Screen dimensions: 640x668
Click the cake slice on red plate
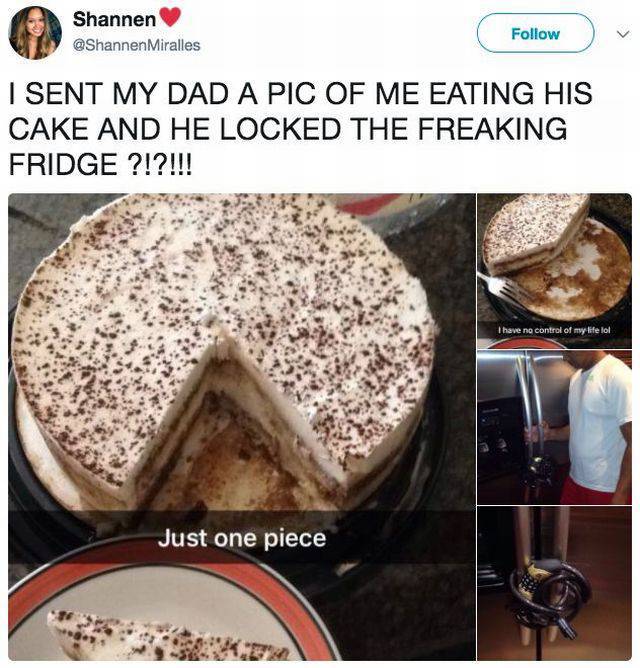(x=166, y=636)
